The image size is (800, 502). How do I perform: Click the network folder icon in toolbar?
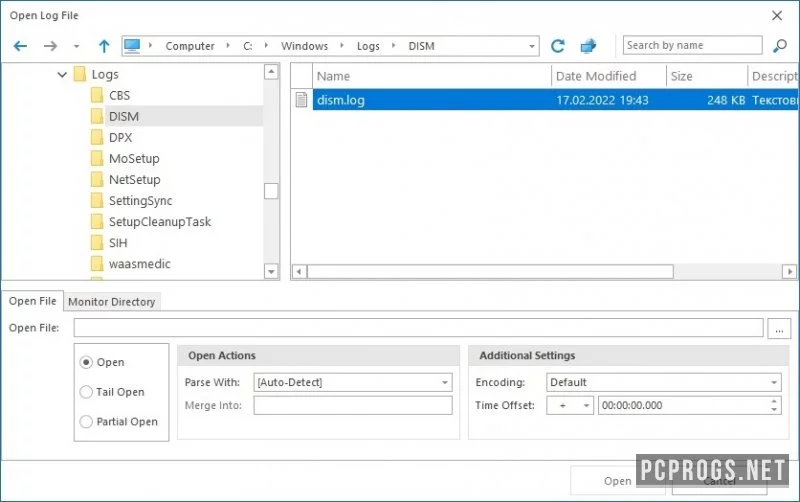point(588,46)
